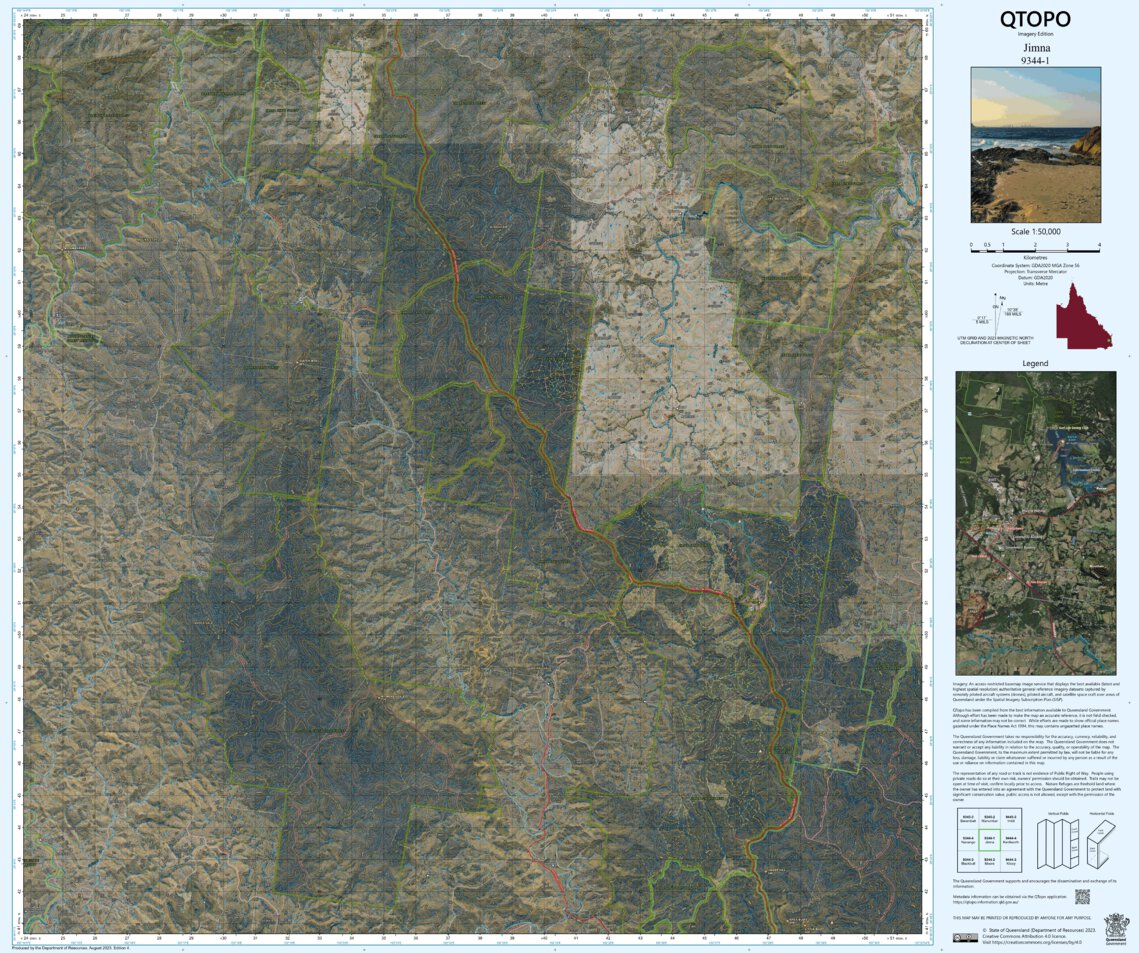Screen dimensions: 1139x953
Task: Toggle the highlighted Jimna cell in adjacent-map index
Action: (990, 840)
